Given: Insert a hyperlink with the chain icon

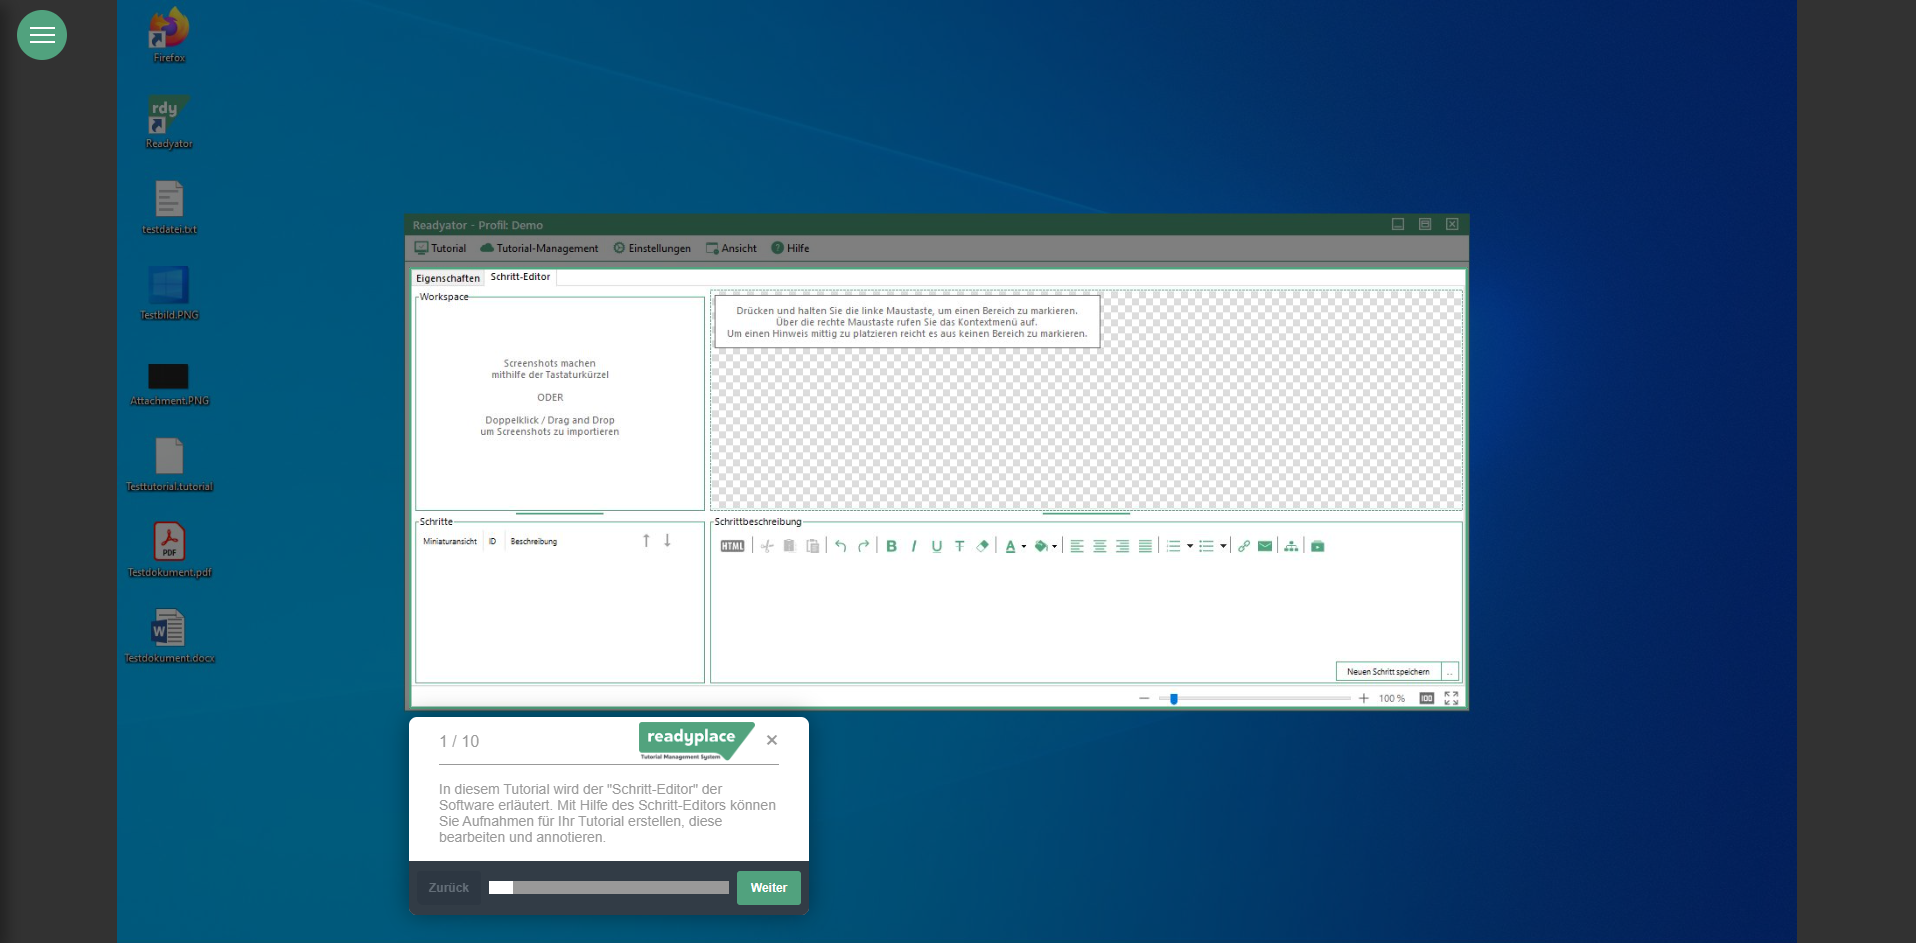Looking at the screenshot, I should click(x=1244, y=546).
